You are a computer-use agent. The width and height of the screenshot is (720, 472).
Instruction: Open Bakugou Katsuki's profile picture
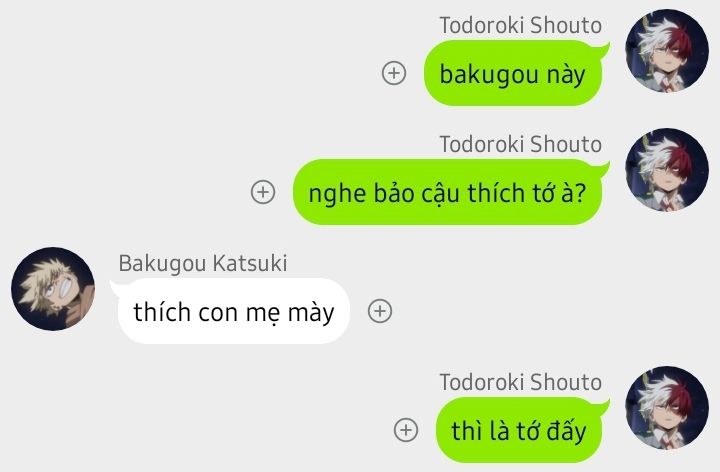click(x=53, y=289)
